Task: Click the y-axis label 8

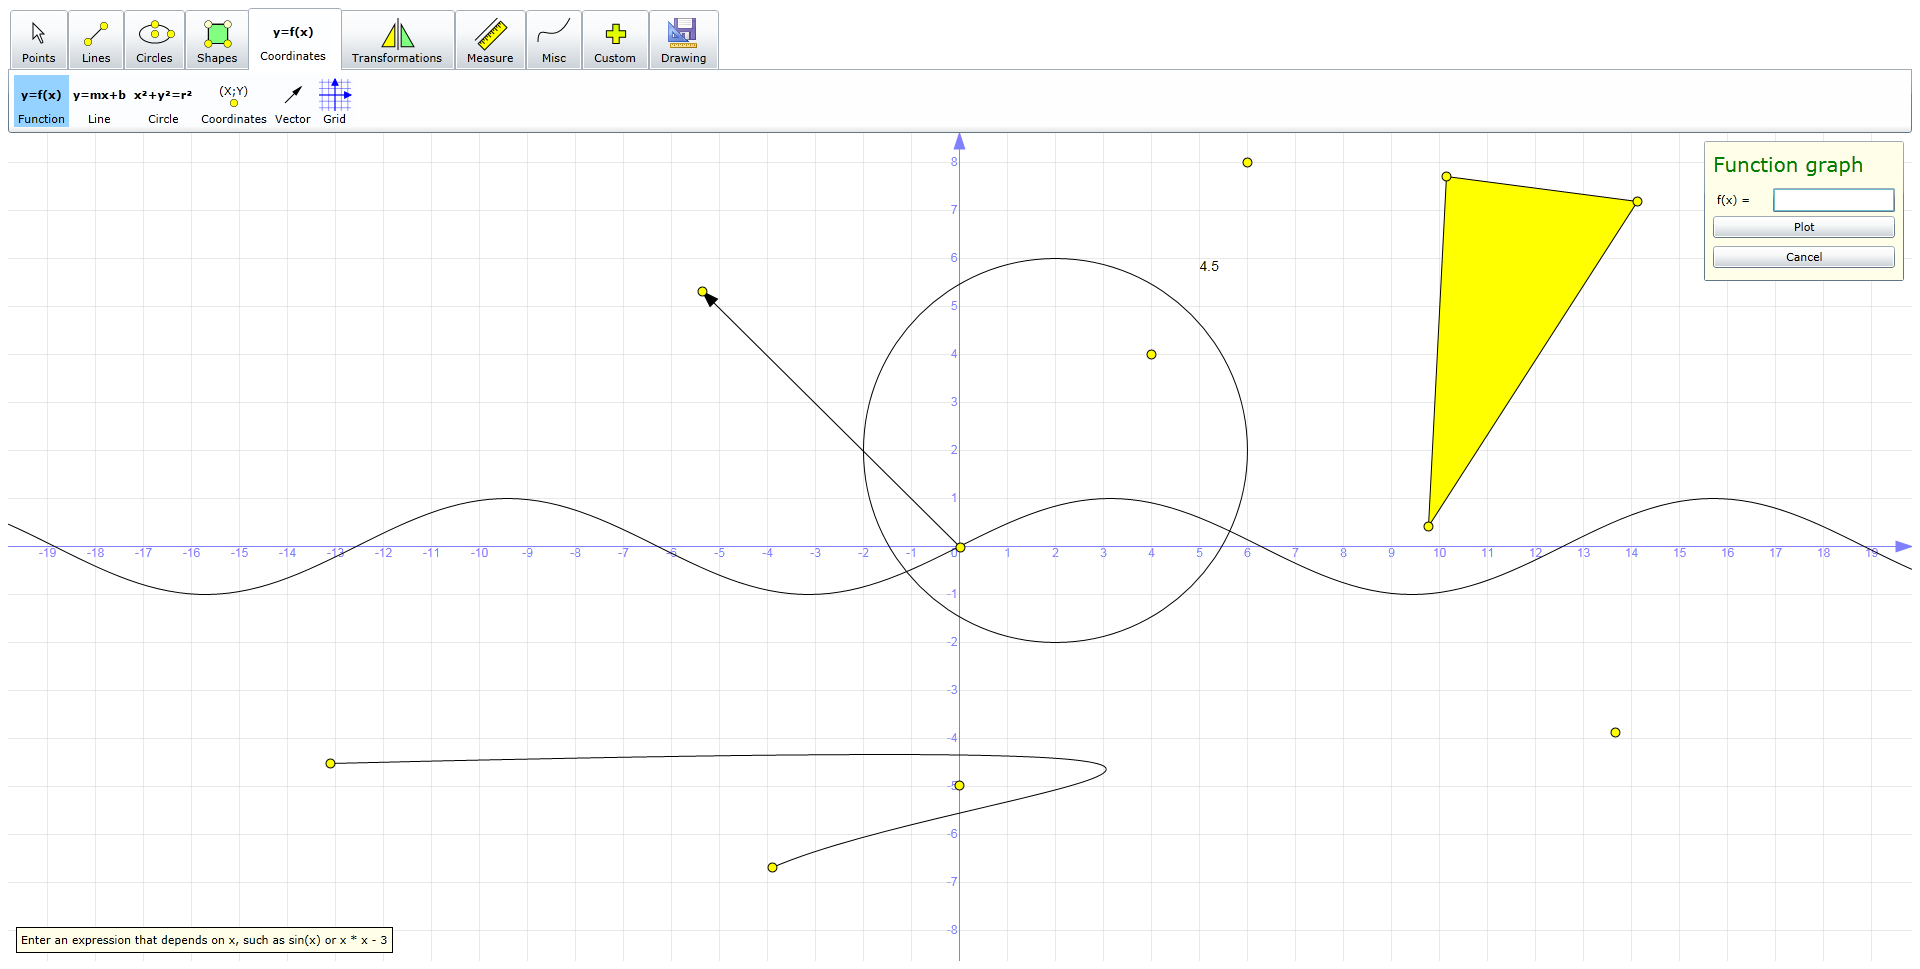Action: 954,162
